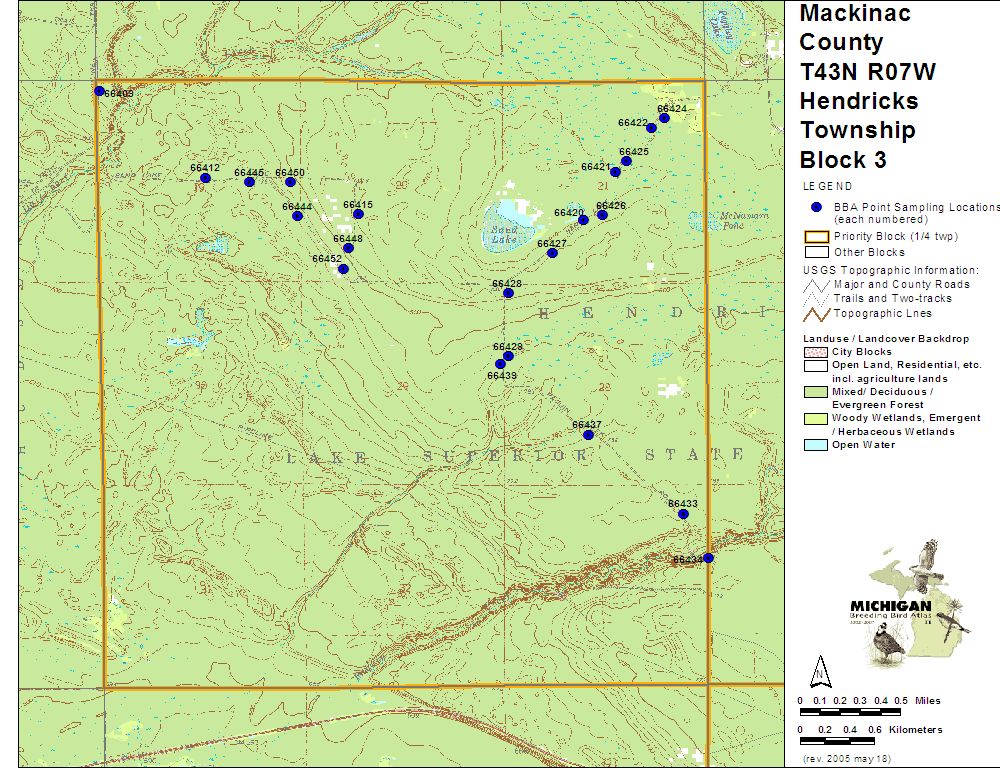Select sampling point 66424 marker
The image size is (1000, 768).
pyautogui.click(x=664, y=118)
